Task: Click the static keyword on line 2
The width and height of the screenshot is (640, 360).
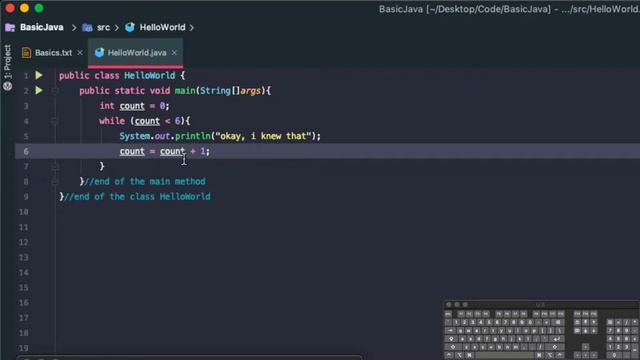Action: 130,91
